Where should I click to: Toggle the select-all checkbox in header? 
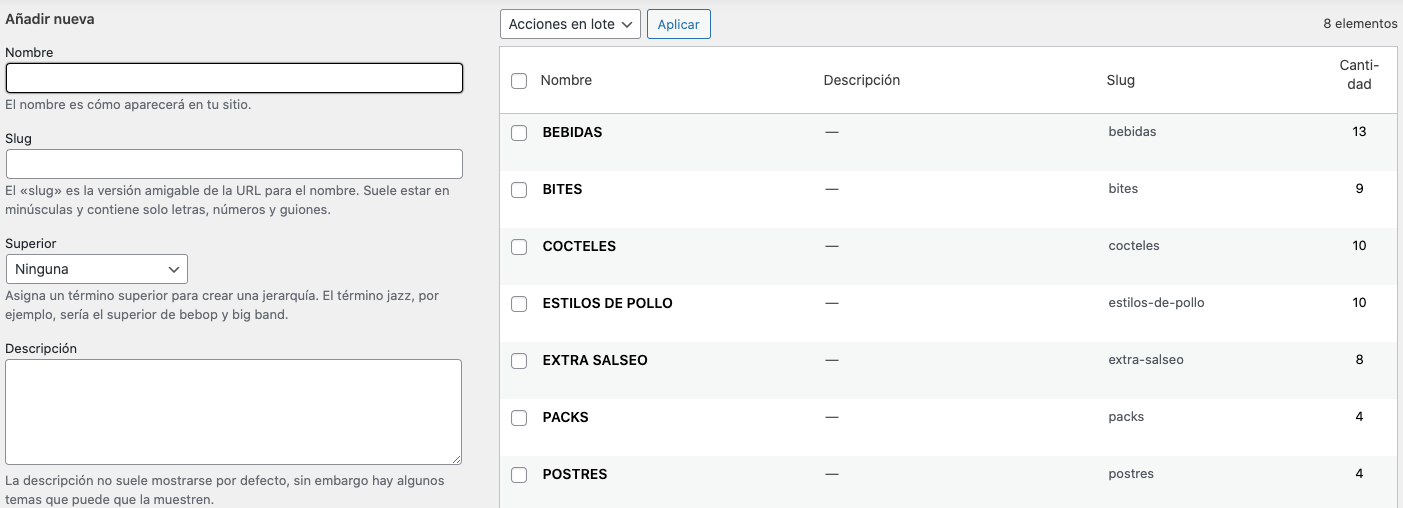pyautogui.click(x=519, y=81)
